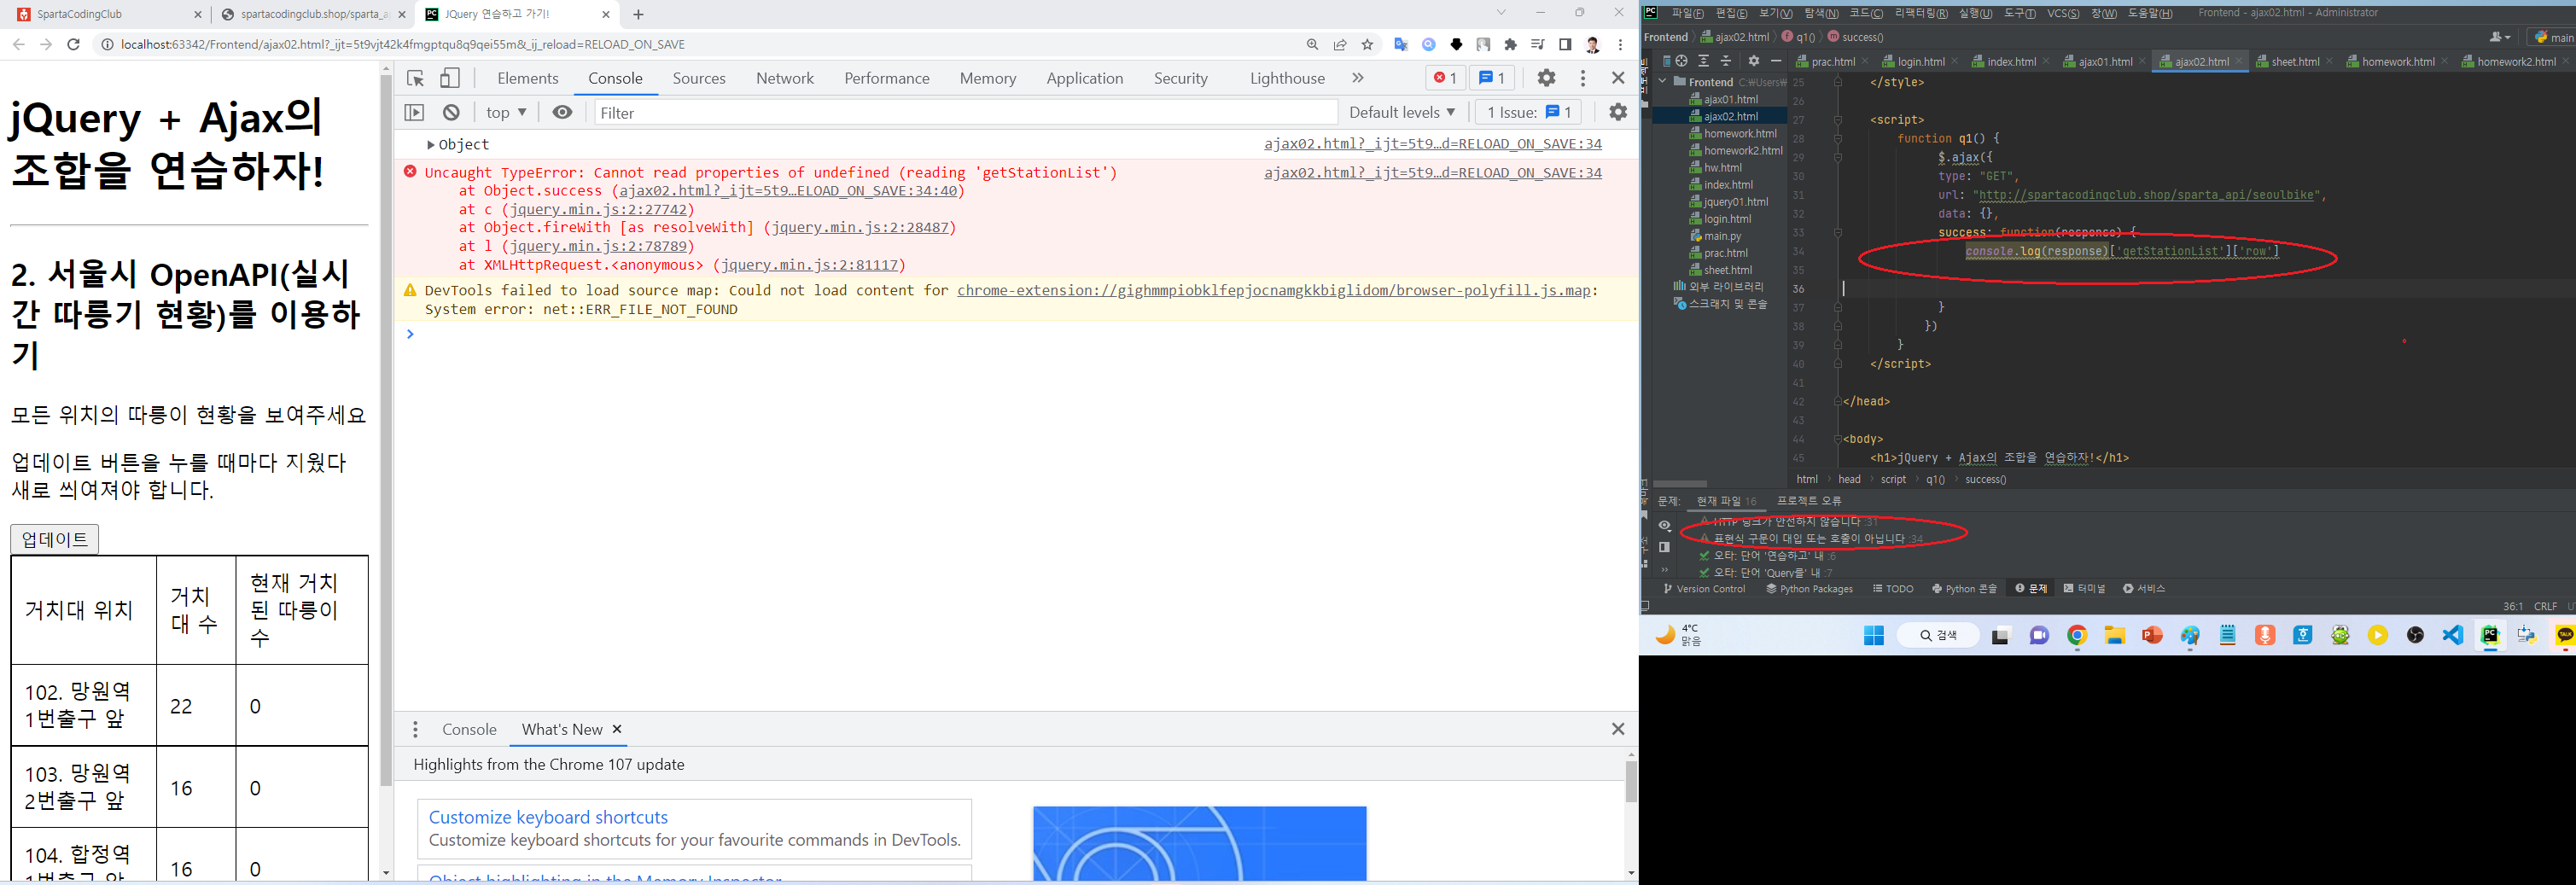Toggle the eye view options in Problems panel
This screenshot has width=2576, height=885.
point(1664,525)
